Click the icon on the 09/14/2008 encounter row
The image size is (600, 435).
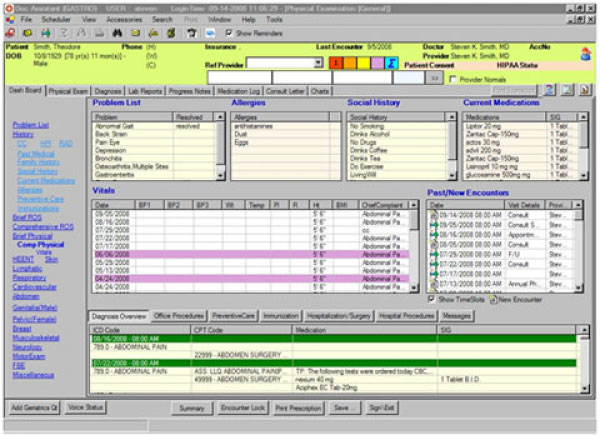pyautogui.click(x=434, y=215)
